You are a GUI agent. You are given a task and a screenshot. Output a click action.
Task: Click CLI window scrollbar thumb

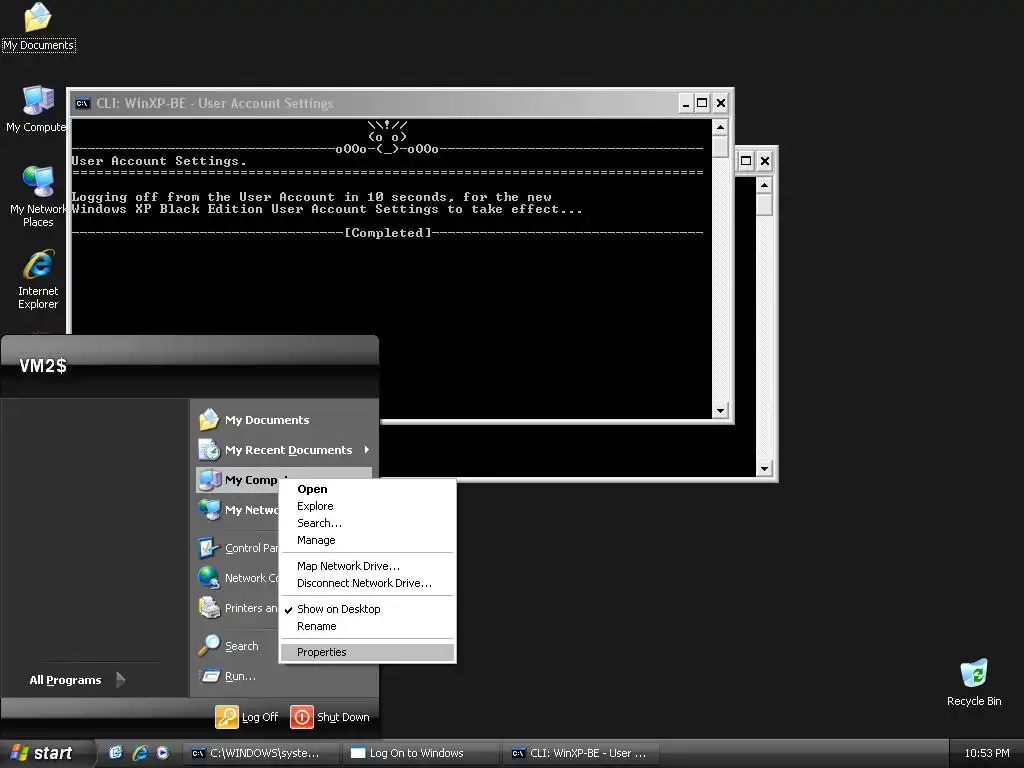tap(720, 146)
